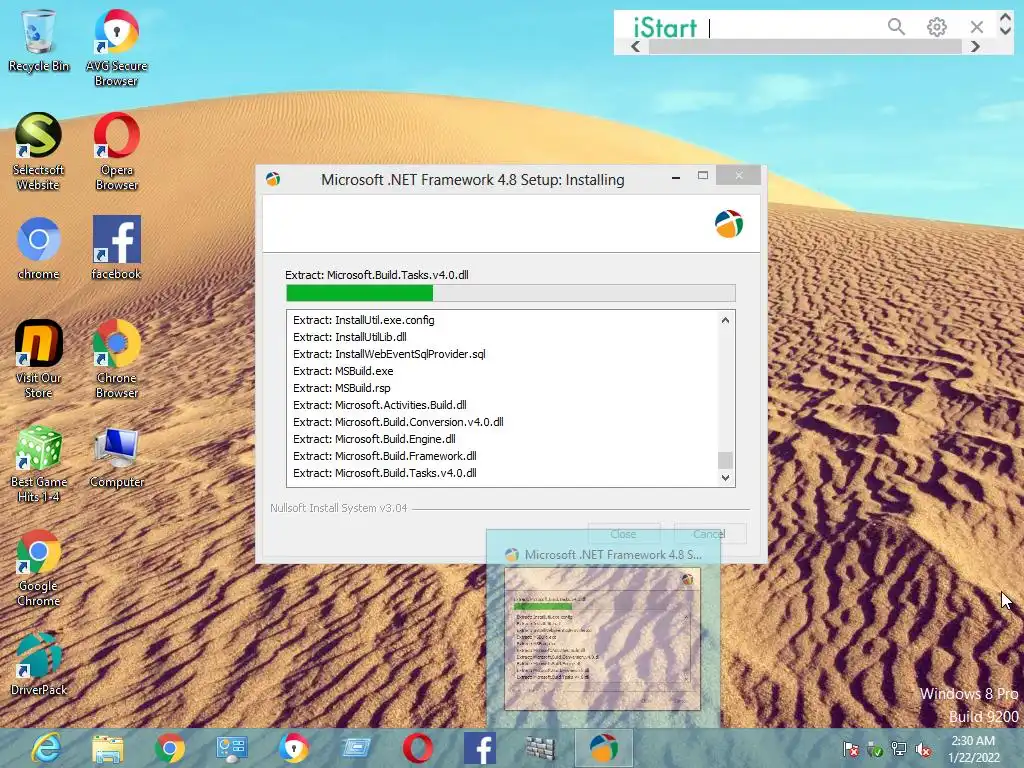1024x768 pixels.
Task: Click the installer title bar icon
Action: [273, 179]
